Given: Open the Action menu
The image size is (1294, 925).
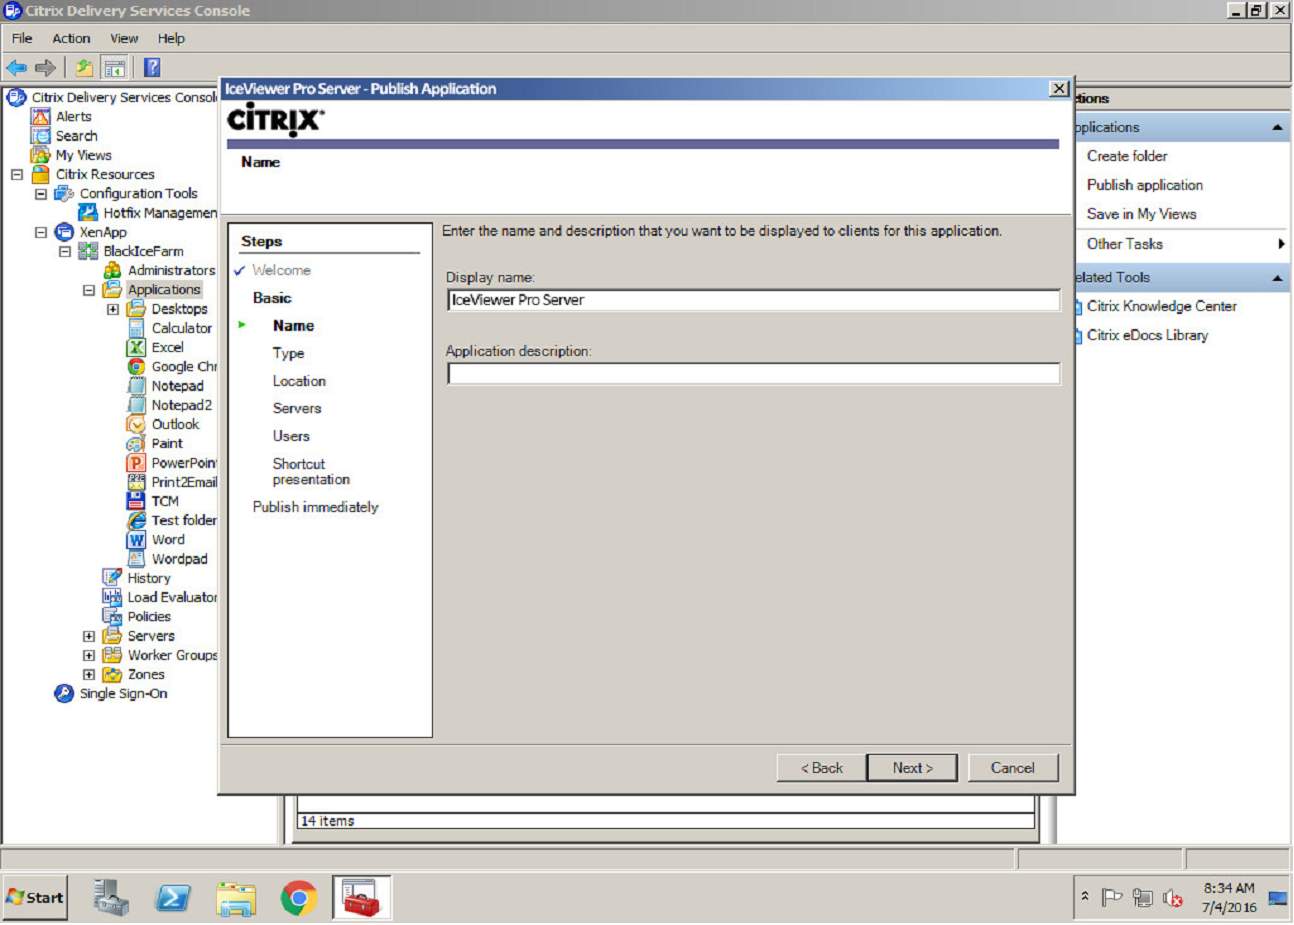Looking at the screenshot, I should 71,39.
